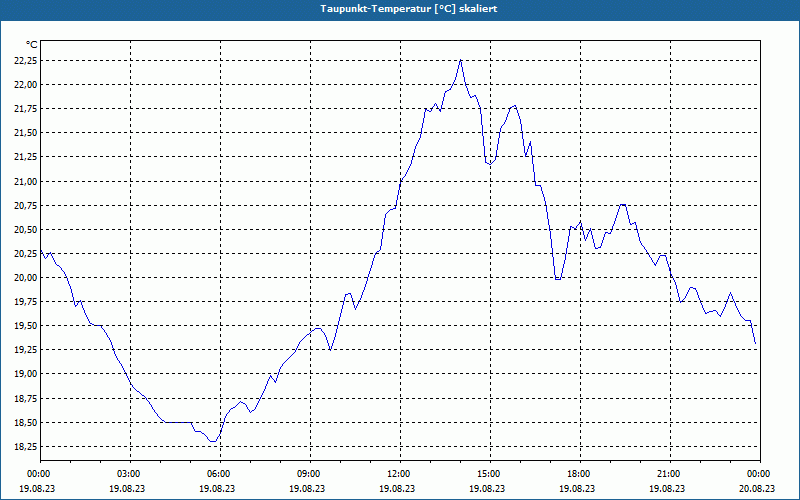Click the 18,25 y-axis value
The width and height of the screenshot is (800, 500).
click(x=25, y=446)
